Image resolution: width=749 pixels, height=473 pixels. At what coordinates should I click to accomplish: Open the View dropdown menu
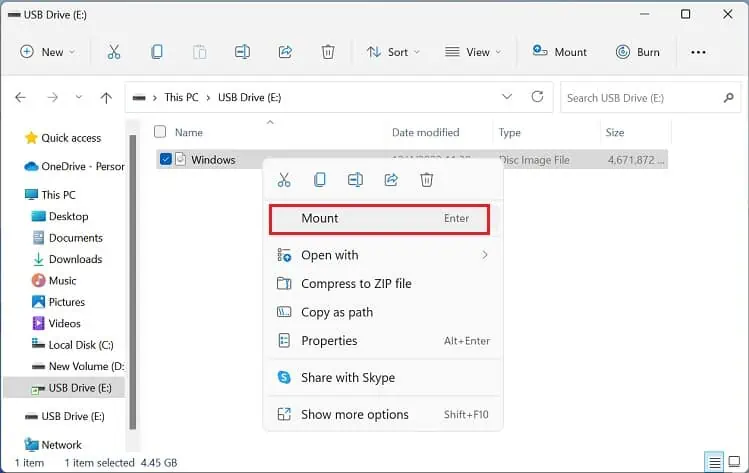pyautogui.click(x=473, y=52)
